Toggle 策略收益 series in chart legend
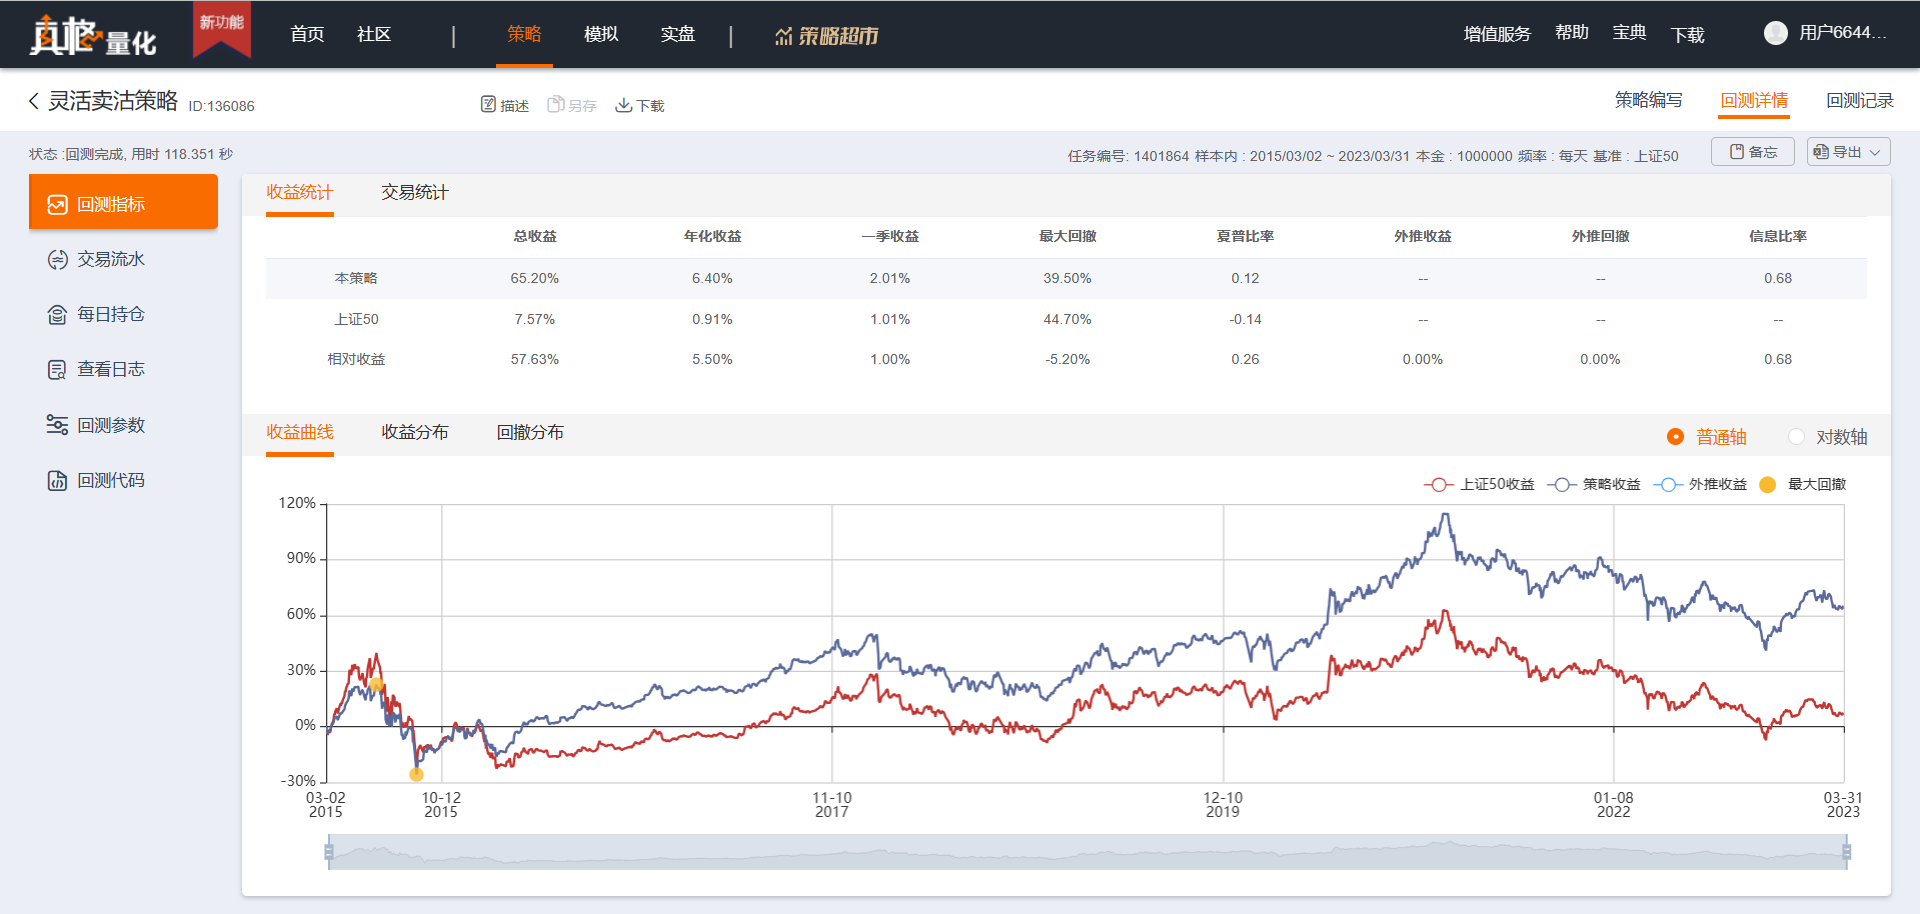The width and height of the screenshot is (1920, 914). point(1595,485)
